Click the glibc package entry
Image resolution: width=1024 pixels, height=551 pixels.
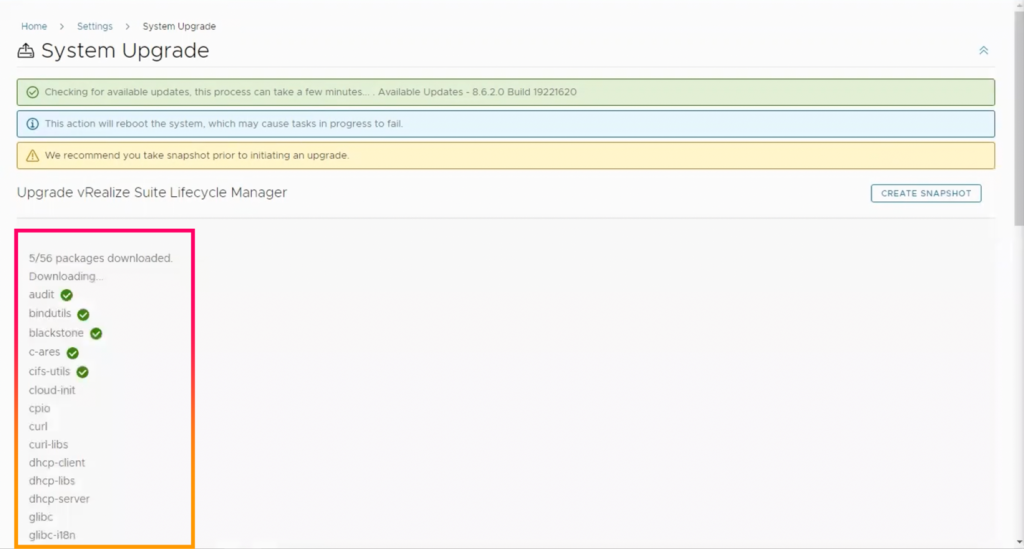(x=40, y=517)
